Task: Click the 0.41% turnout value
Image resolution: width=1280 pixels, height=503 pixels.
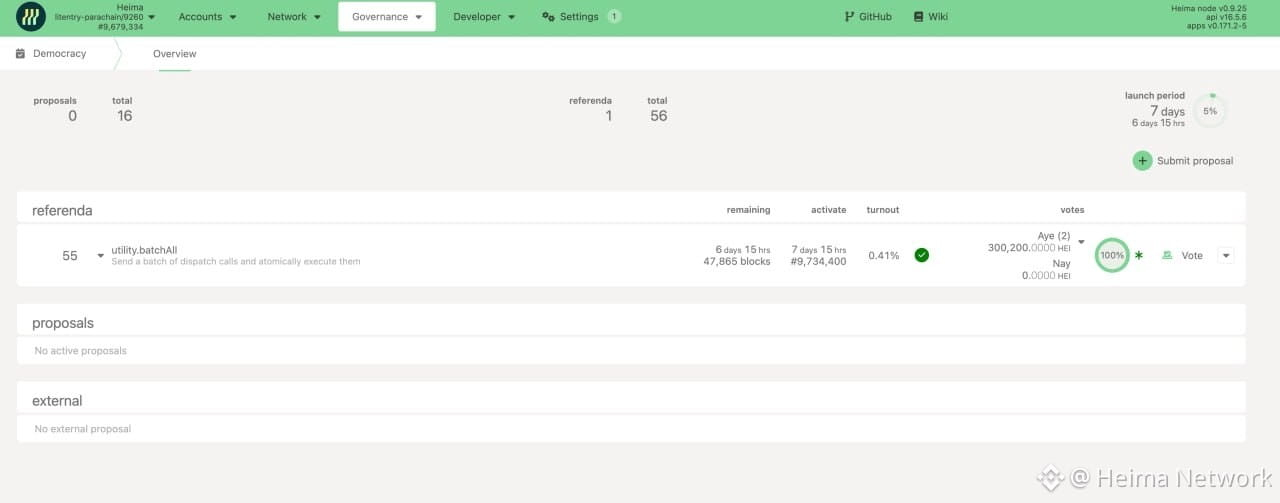Action: pos(883,255)
